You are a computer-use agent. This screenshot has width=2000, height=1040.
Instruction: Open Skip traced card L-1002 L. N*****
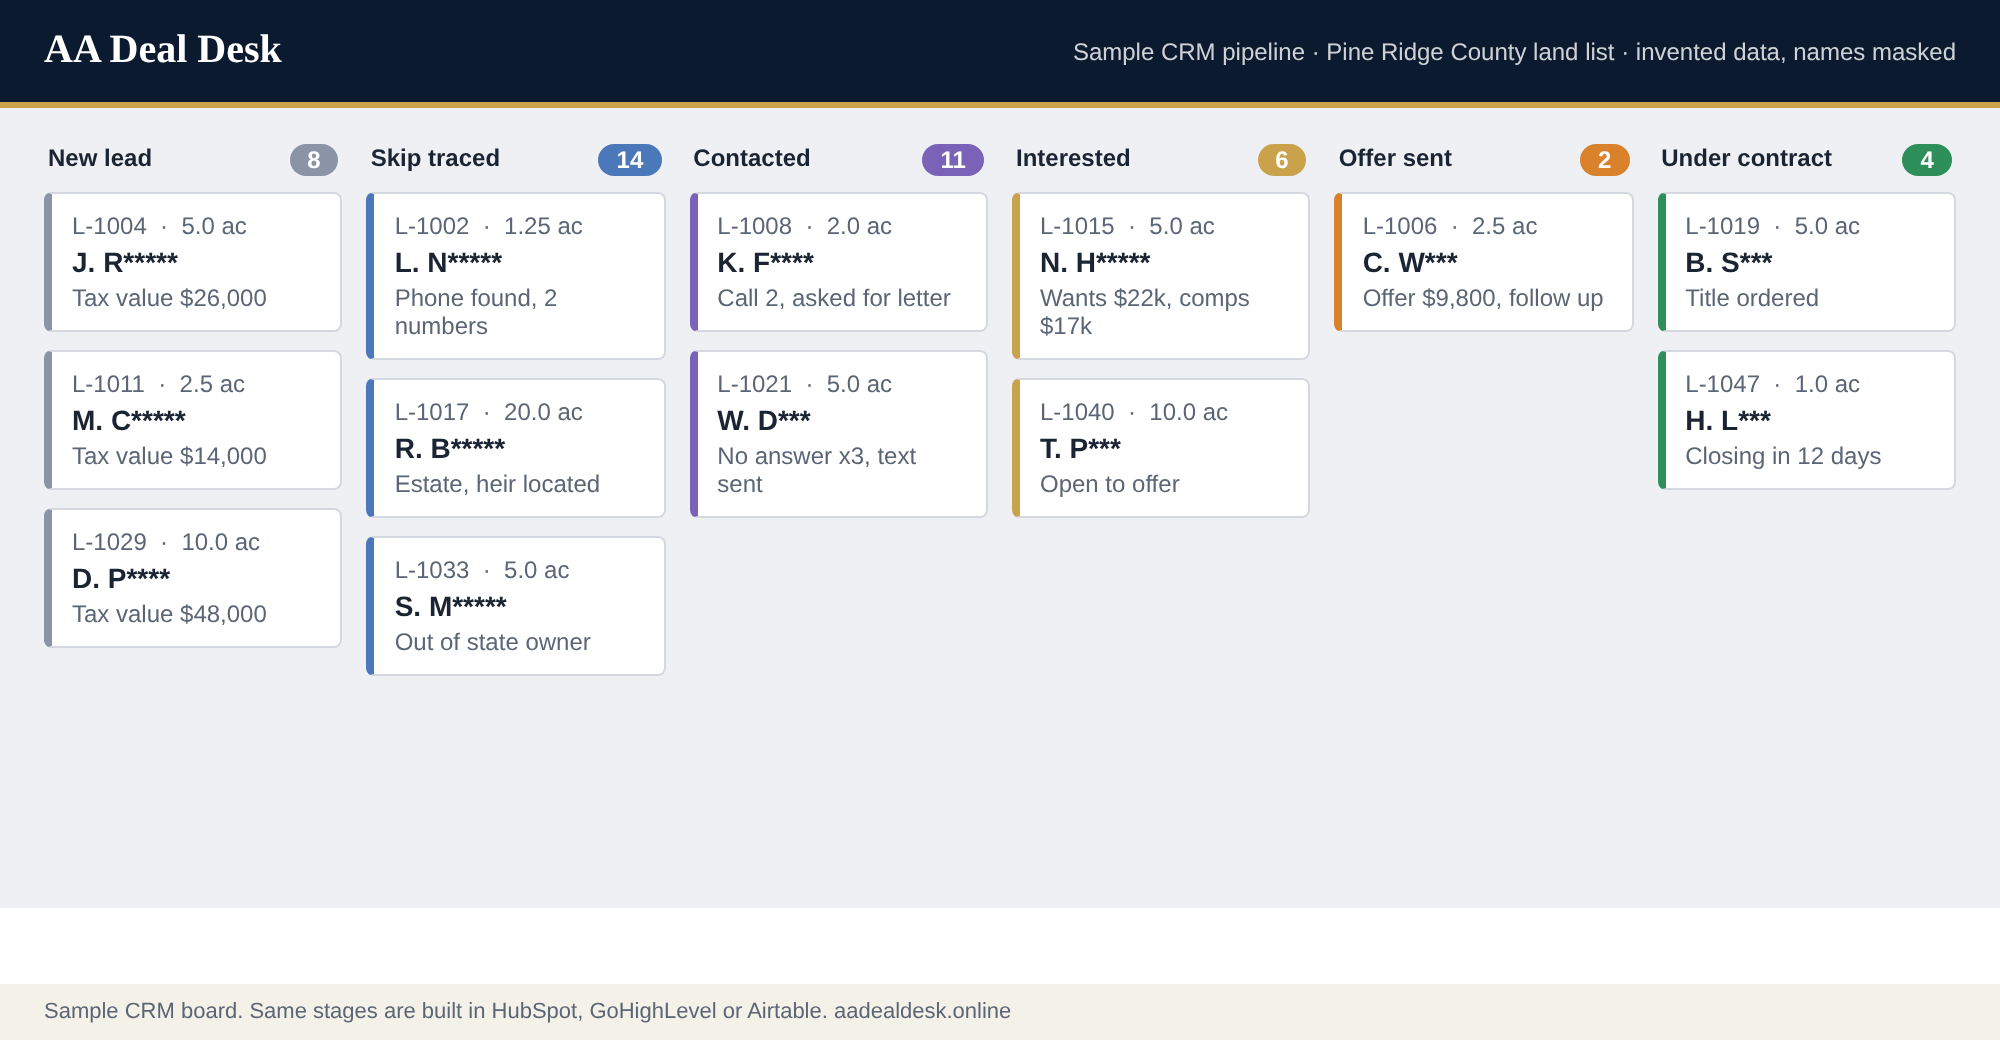coord(516,276)
